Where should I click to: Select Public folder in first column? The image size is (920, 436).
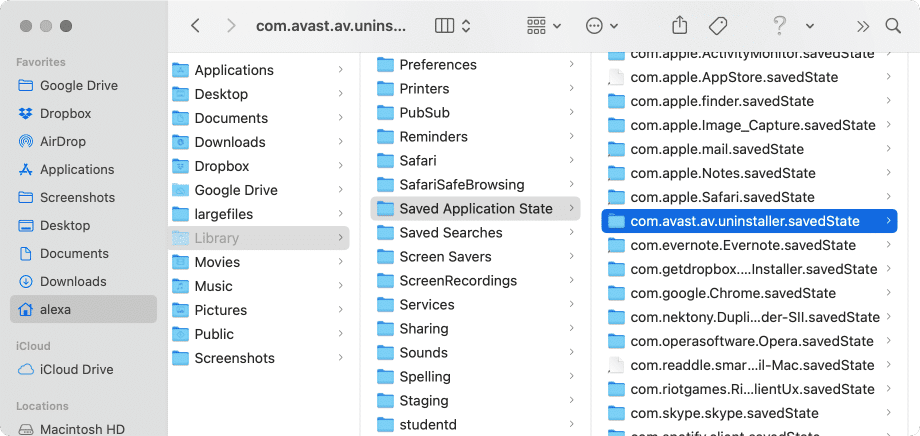pyautogui.click(x=259, y=334)
